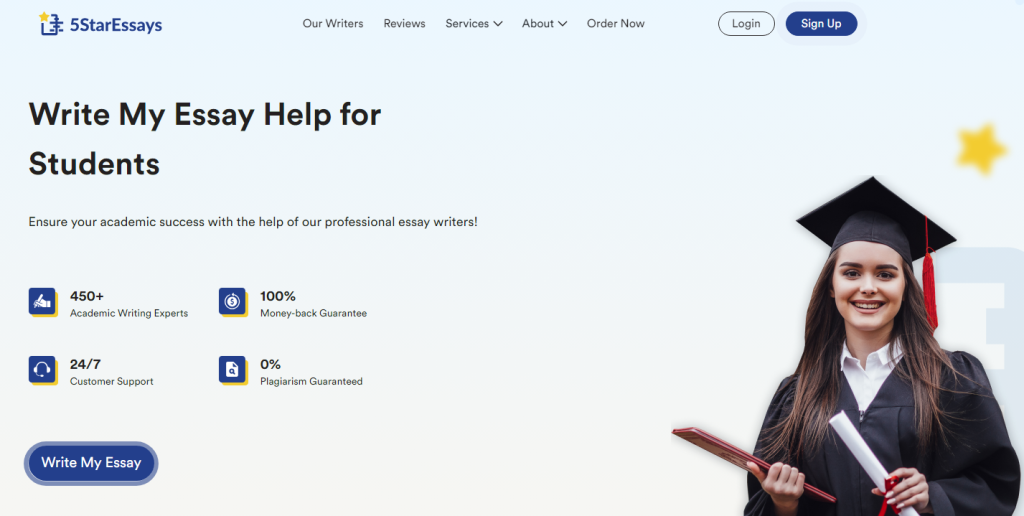Click the Customer Support headset icon

pos(42,370)
